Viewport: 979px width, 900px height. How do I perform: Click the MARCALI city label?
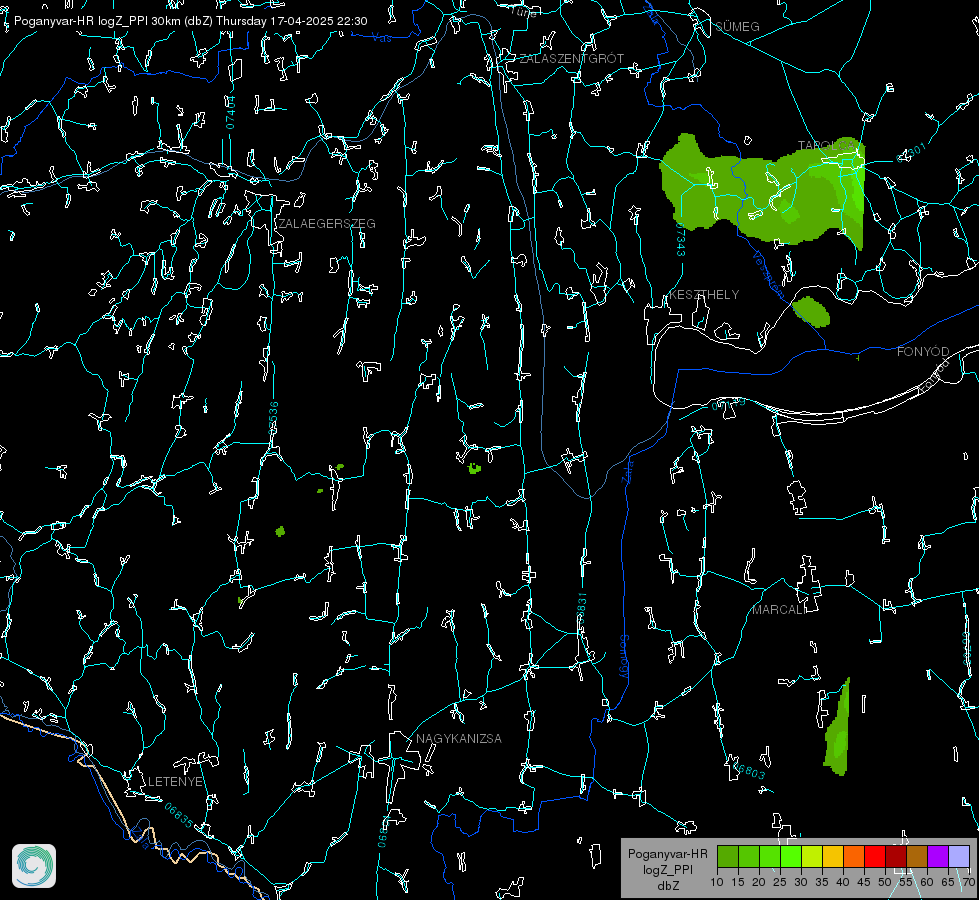click(x=779, y=610)
